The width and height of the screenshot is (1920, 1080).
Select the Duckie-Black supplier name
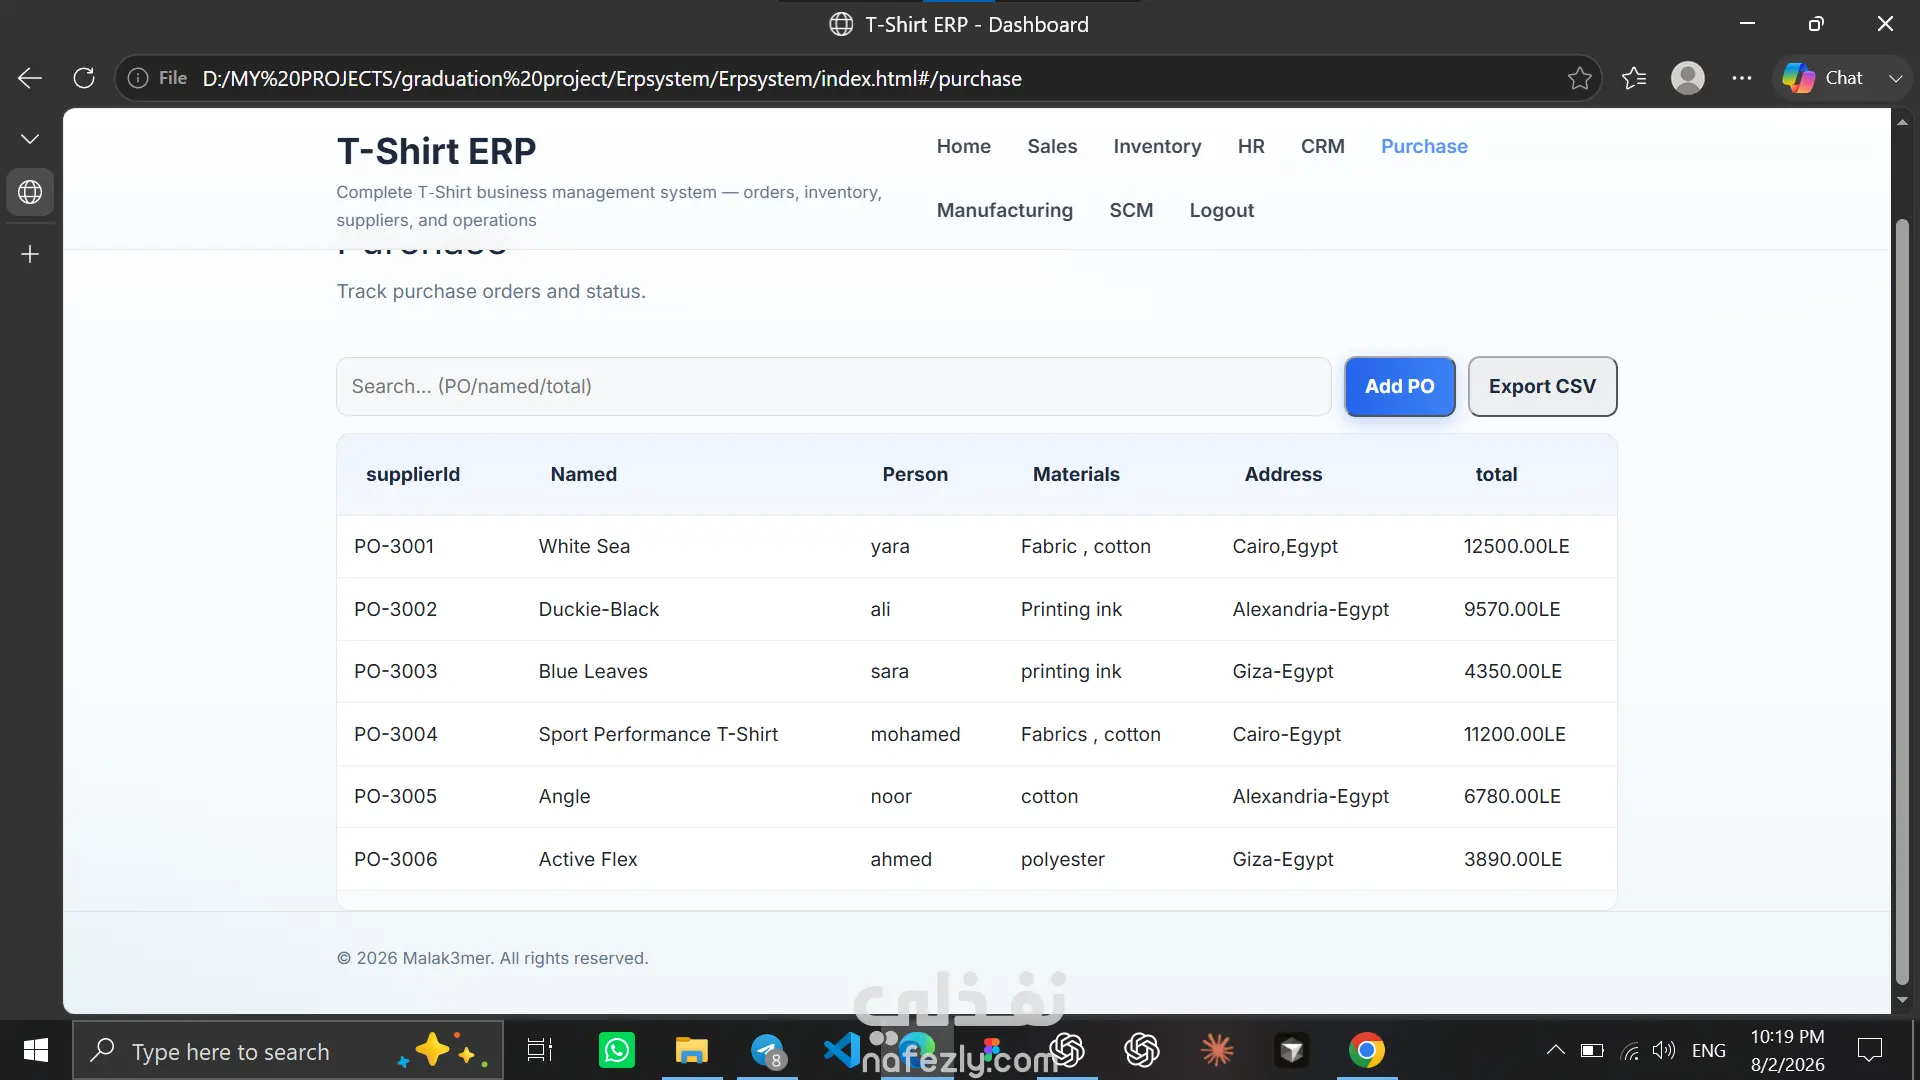599,609
